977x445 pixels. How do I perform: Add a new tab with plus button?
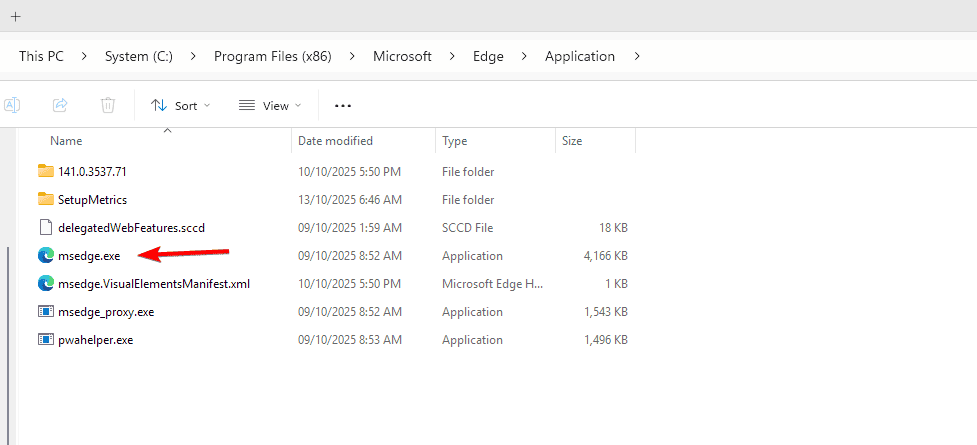click(15, 16)
